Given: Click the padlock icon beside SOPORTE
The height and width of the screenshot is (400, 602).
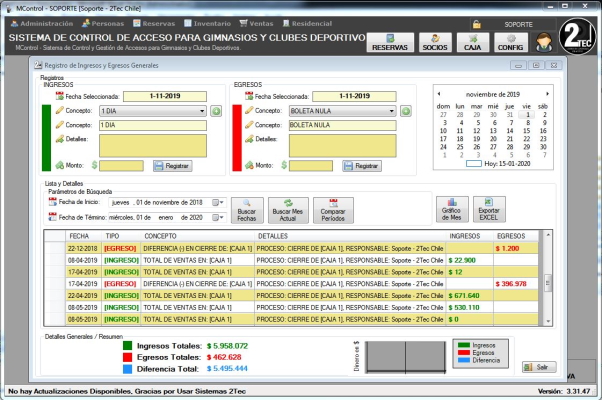Looking at the screenshot, I should [x=476, y=24].
